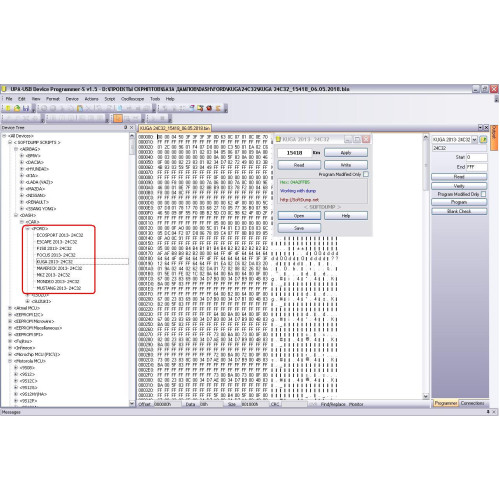Click the Open file folder icon
The height and width of the screenshot is (500, 500).
[x=17, y=108]
